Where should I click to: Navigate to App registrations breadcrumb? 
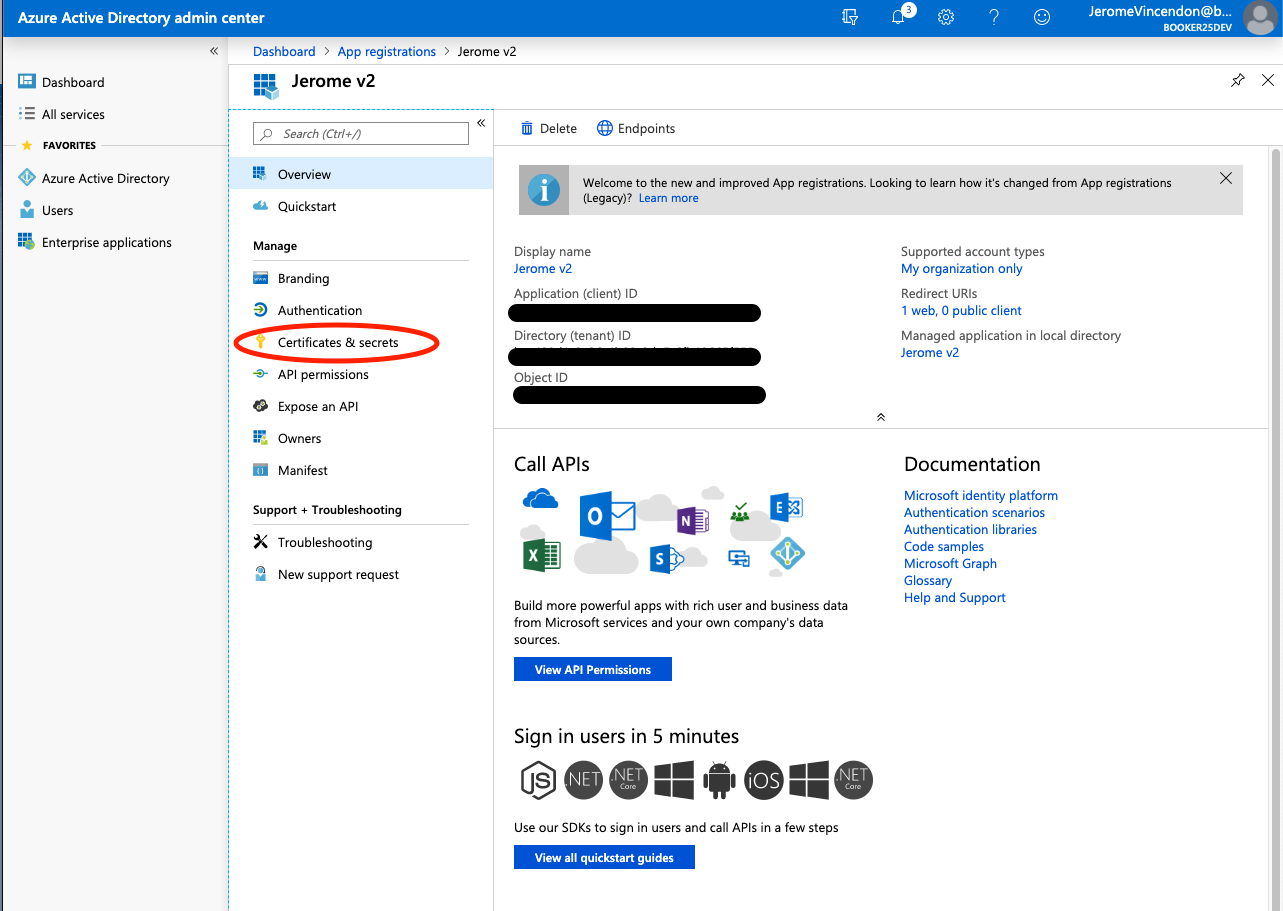point(386,51)
